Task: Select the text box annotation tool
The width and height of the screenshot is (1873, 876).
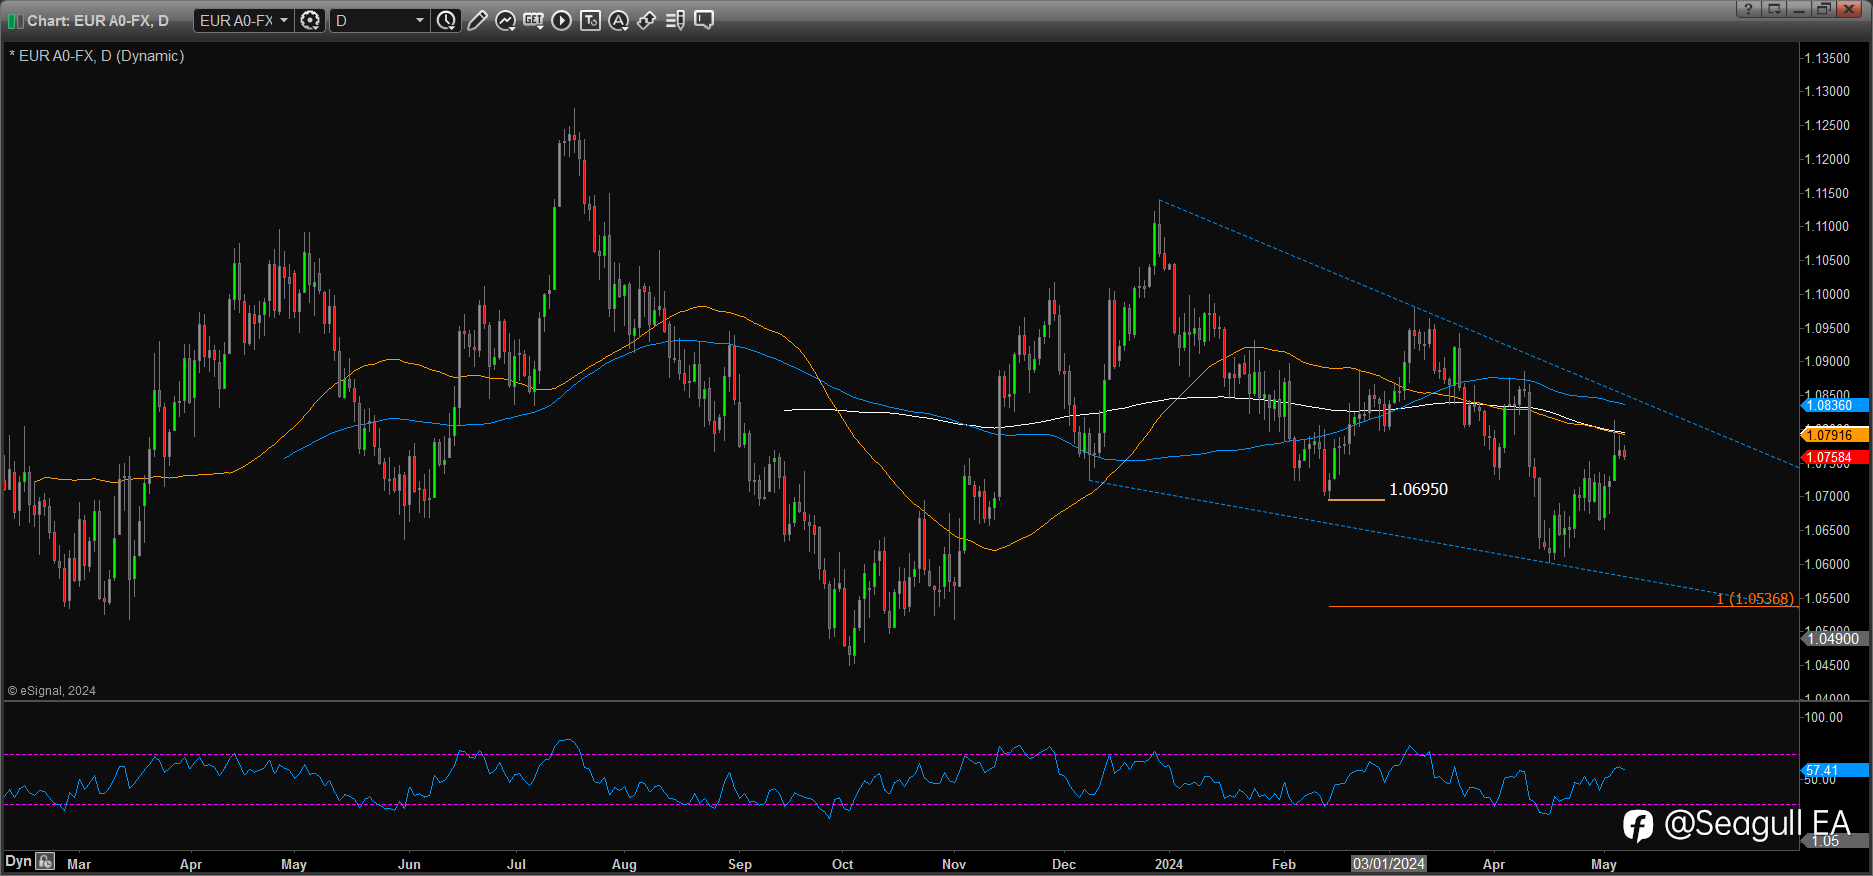Action: (x=590, y=20)
